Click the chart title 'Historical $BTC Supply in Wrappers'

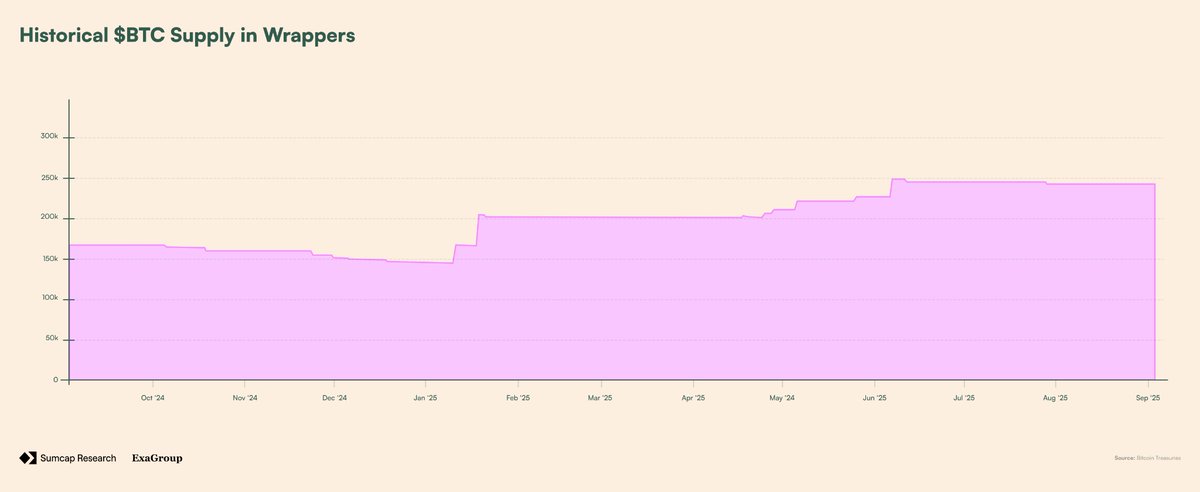[188, 35]
